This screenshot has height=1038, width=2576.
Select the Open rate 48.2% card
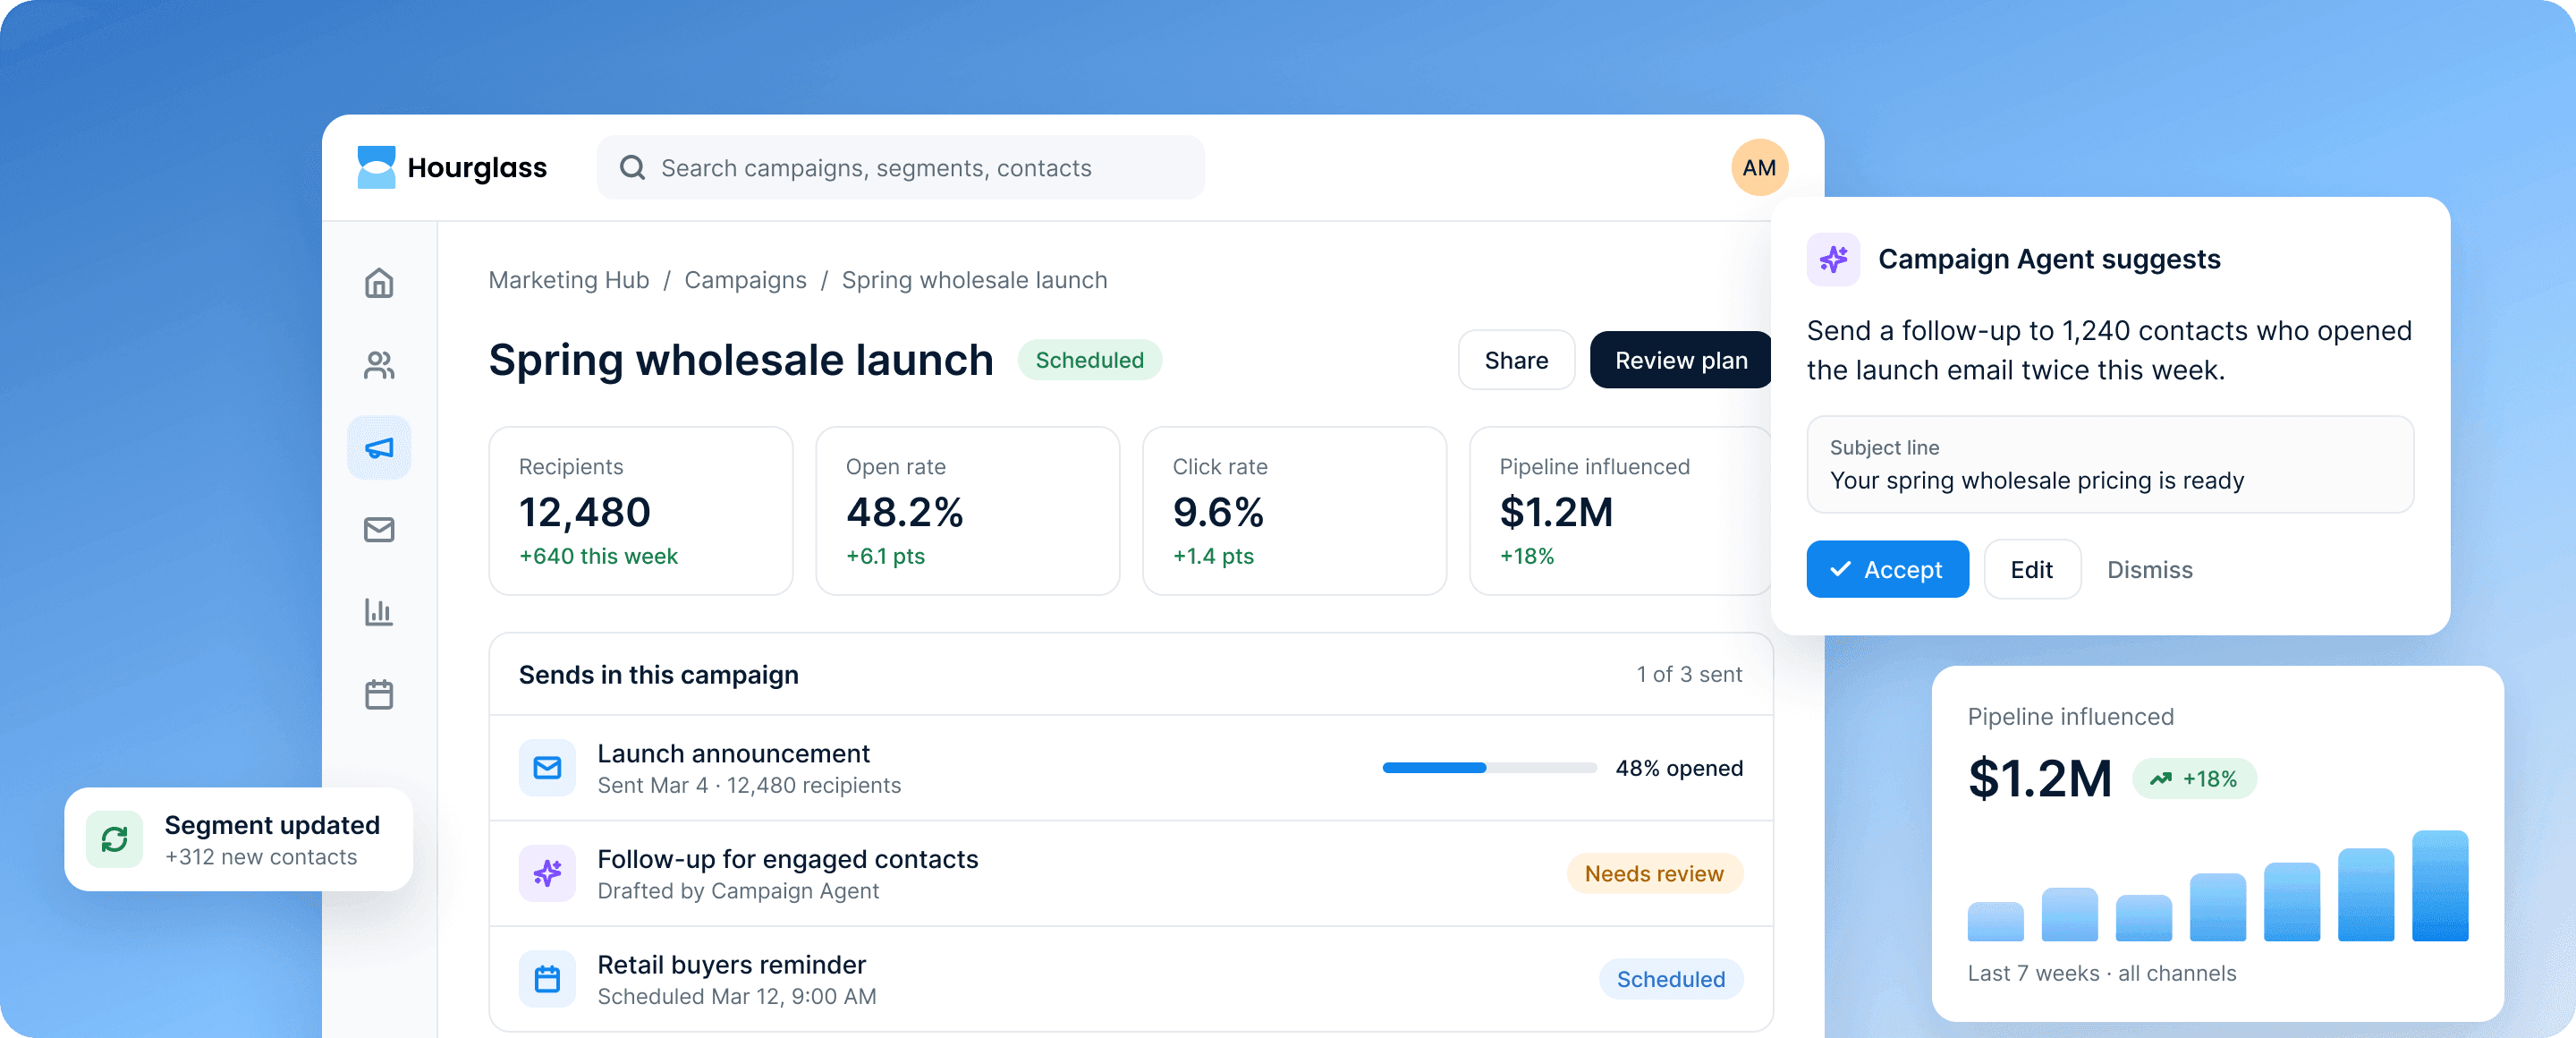[x=967, y=511]
